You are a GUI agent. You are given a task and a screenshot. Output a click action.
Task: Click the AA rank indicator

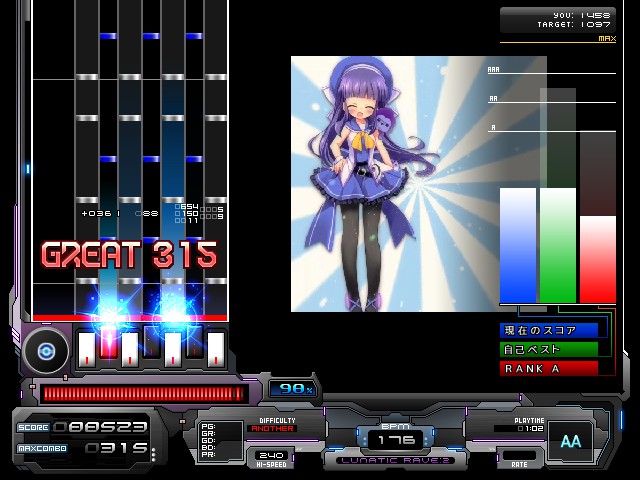tap(571, 441)
